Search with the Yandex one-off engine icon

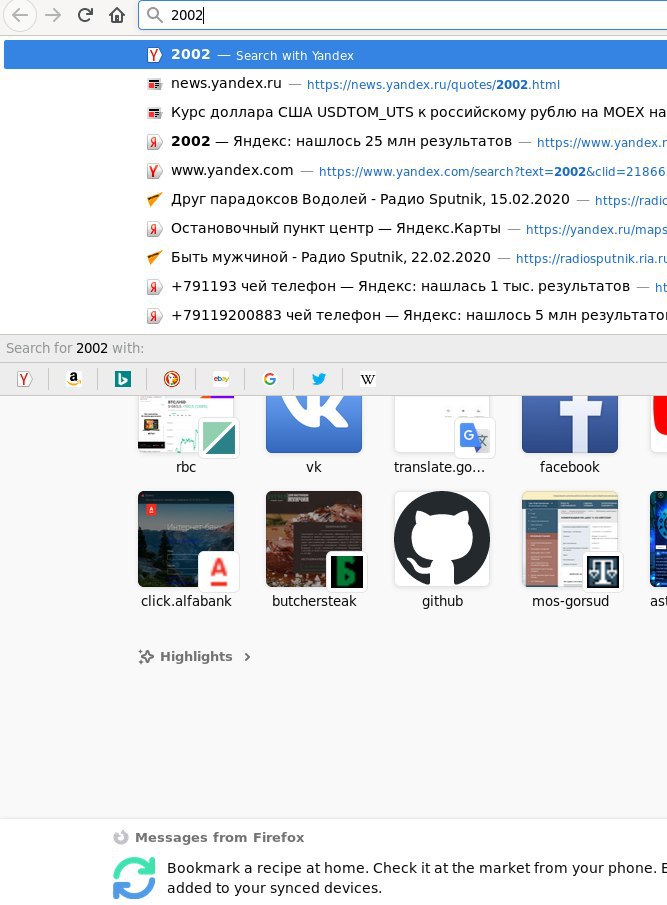(x=24, y=379)
